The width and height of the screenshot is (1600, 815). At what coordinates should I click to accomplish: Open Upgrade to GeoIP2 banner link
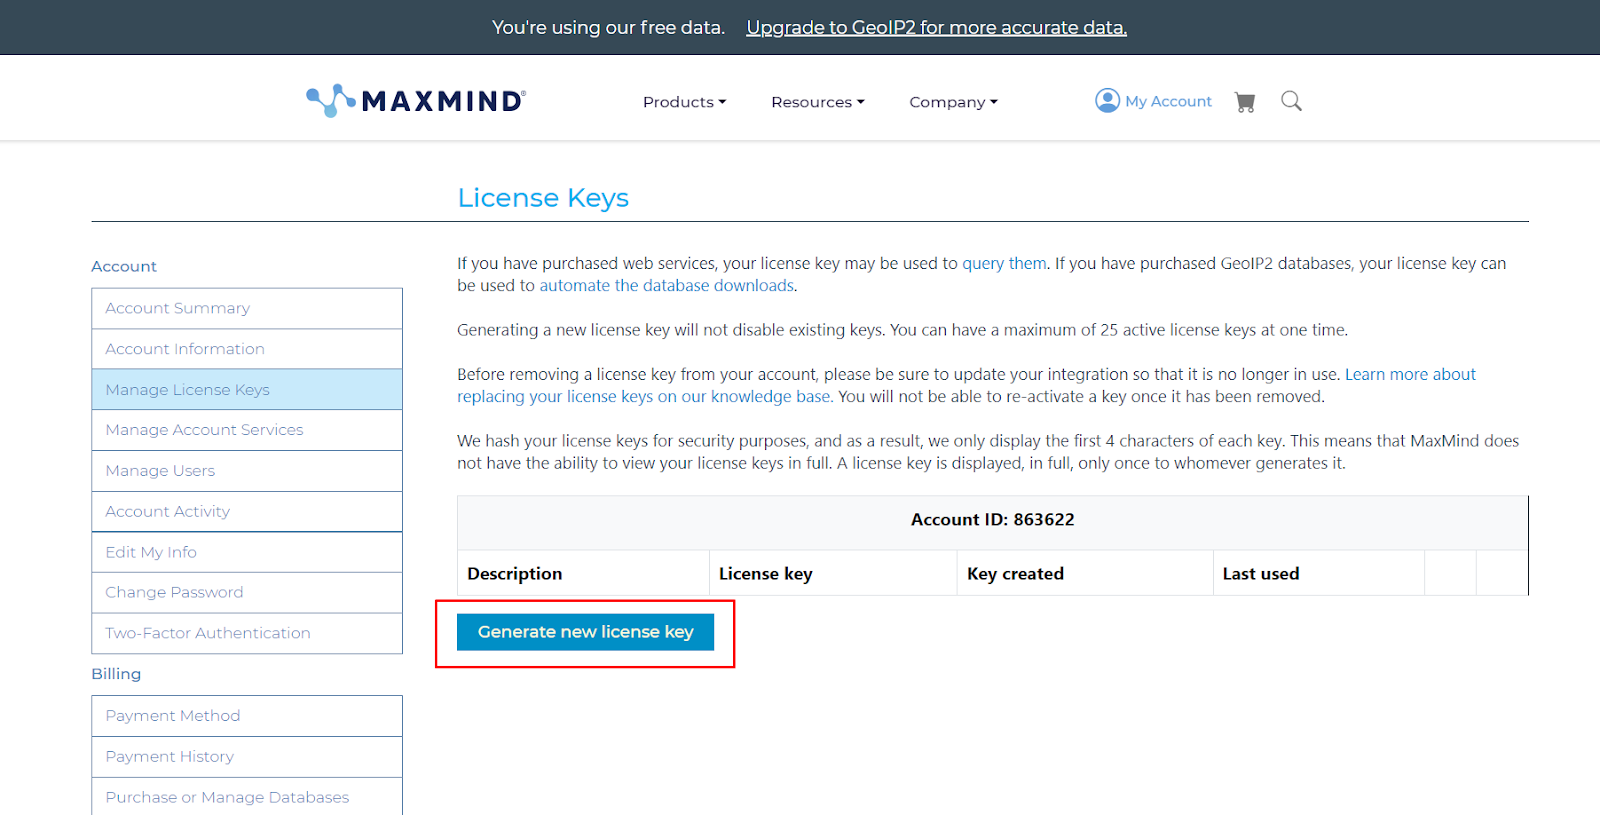pyautogui.click(x=936, y=27)
